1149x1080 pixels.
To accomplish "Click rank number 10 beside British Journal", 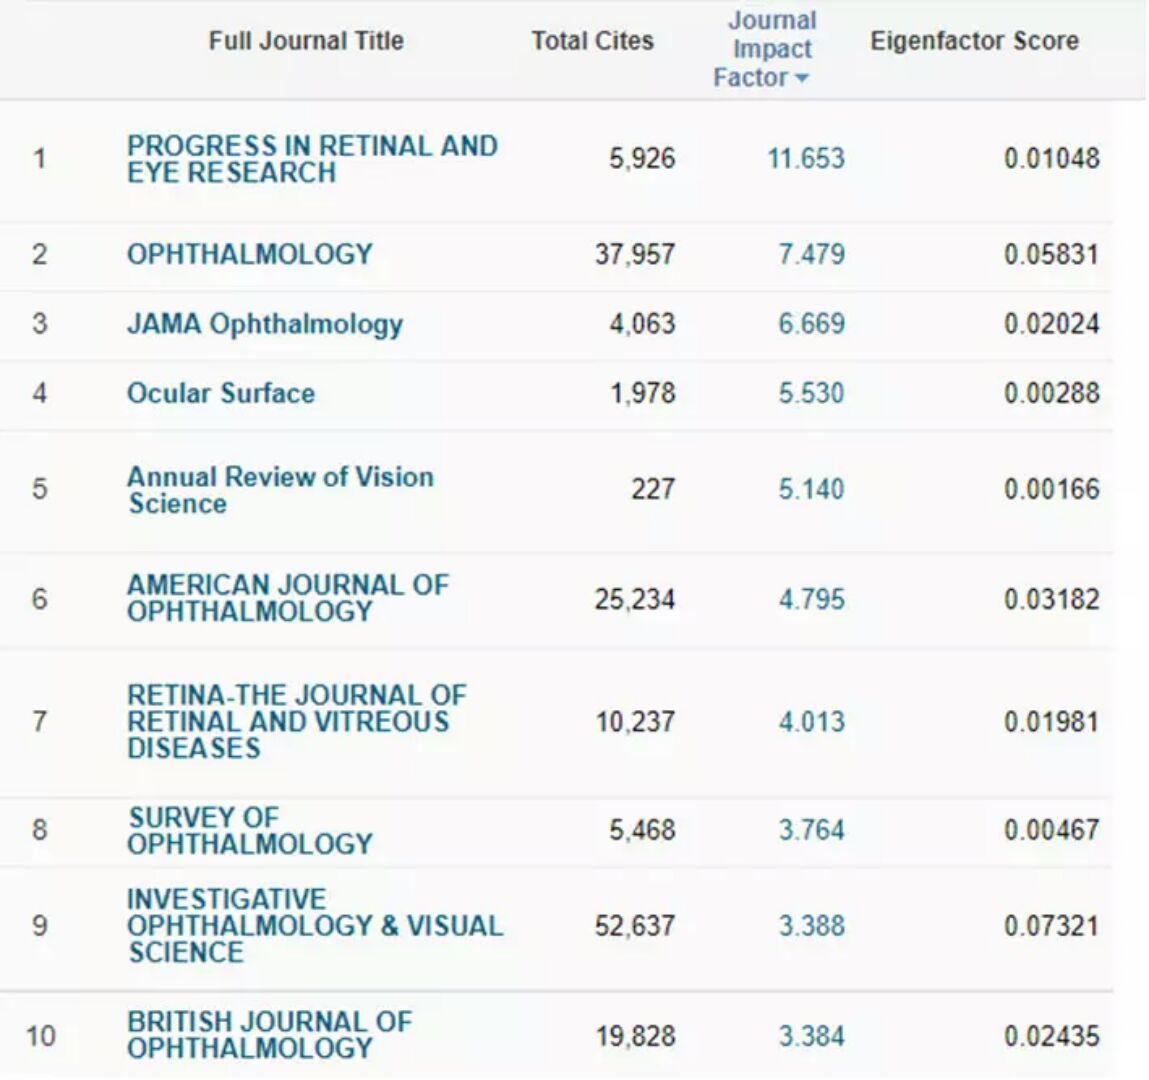I will [x=40, y=1036].
